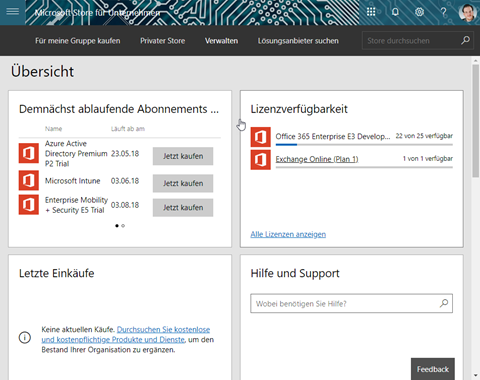Image resolution: width=480 pixels, height=380 pixels.
Task: Click Alle Lizenzen anzeigen link
Action: pyautogui.click(x=288, y=234)
